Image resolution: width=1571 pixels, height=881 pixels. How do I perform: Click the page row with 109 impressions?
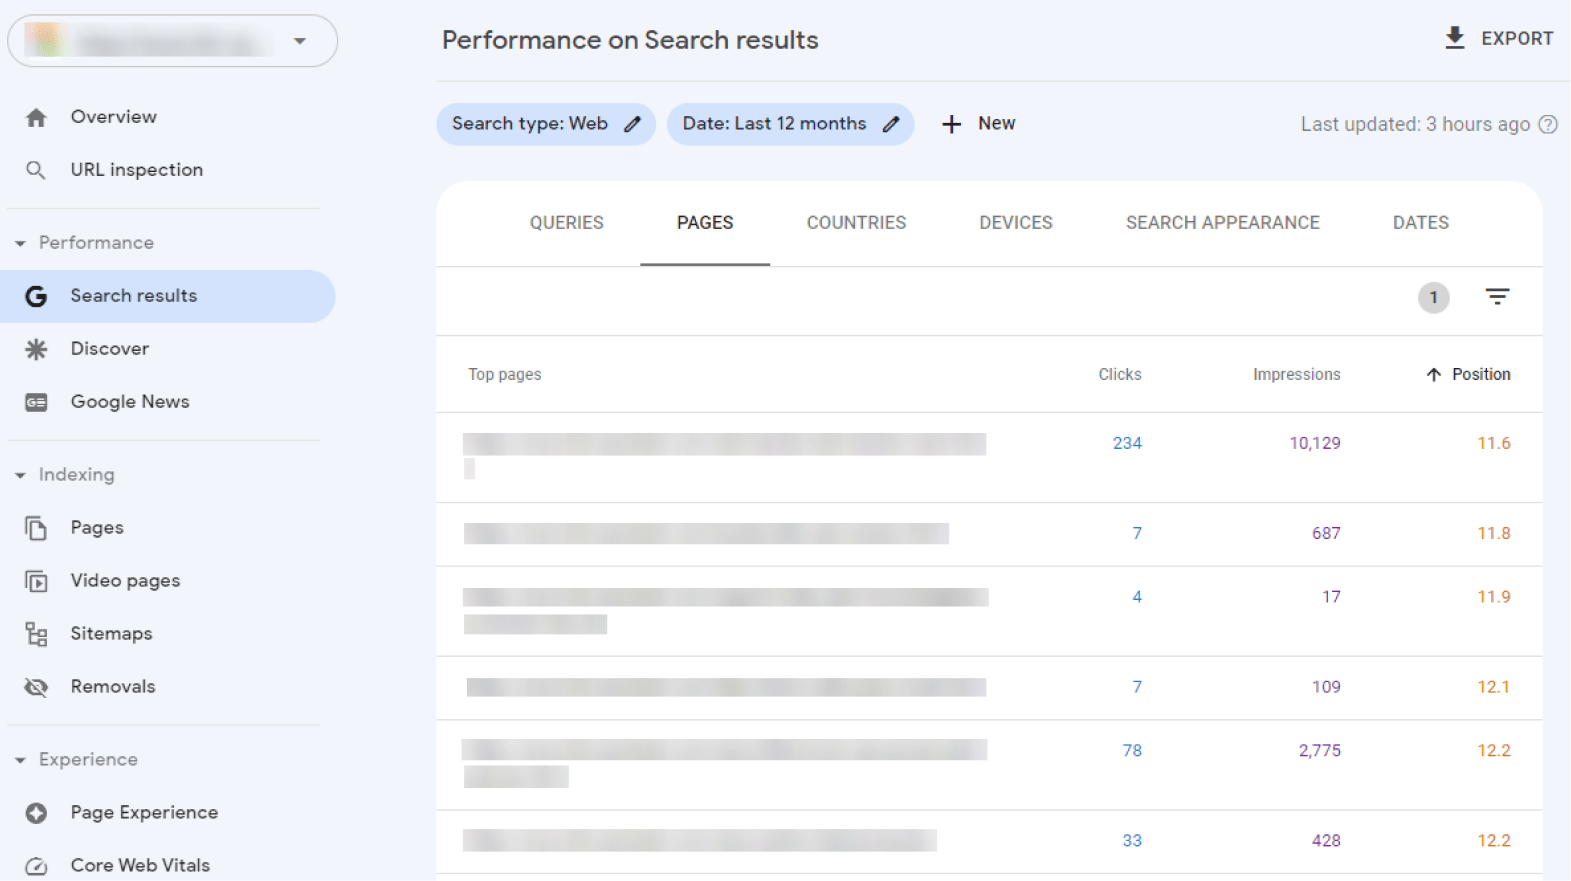(989, 688)
